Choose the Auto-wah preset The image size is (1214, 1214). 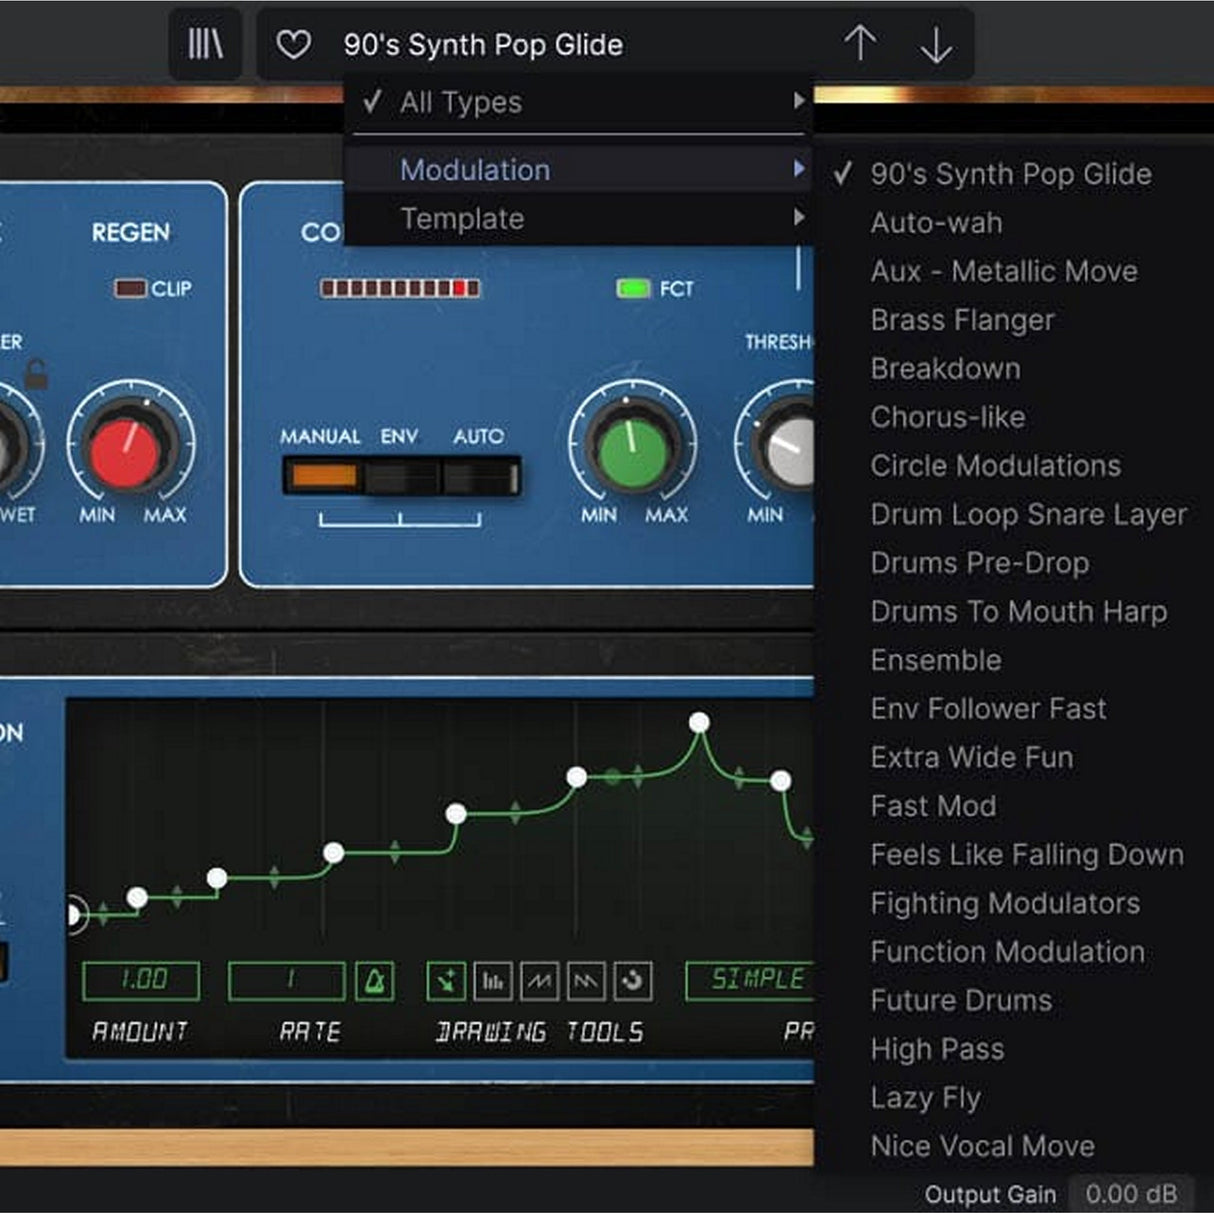[x=936, y=223]
